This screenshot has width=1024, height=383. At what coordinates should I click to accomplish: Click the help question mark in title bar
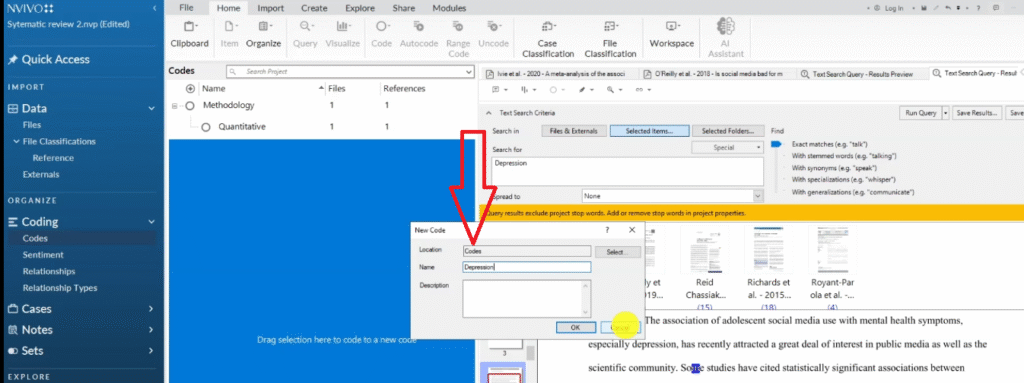978,8
